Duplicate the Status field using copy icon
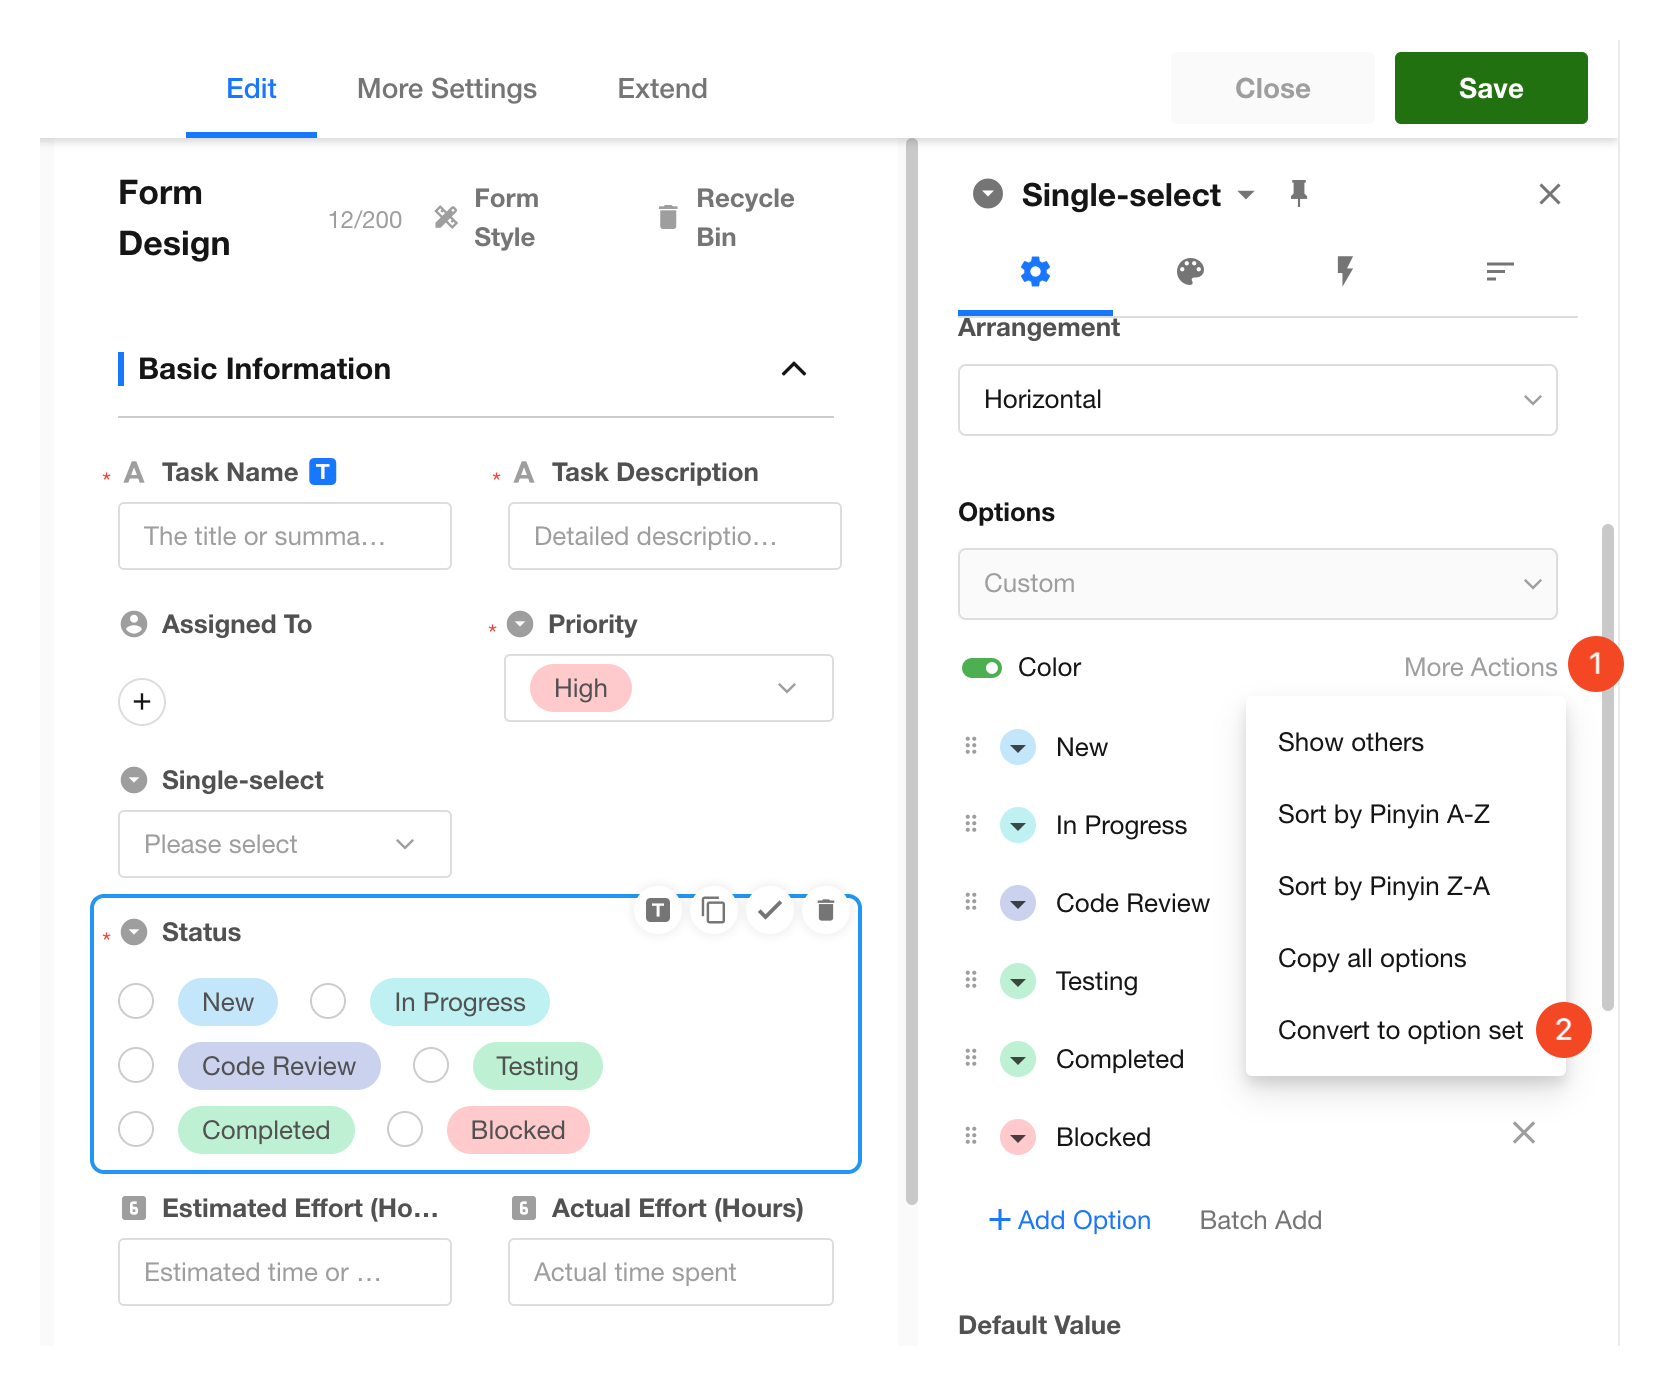Viewport: 1677px width, 1386px height. (713, 910)
